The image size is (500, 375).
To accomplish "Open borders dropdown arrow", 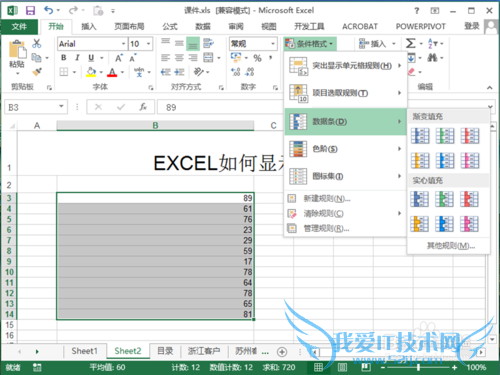I will click(74, 72).
